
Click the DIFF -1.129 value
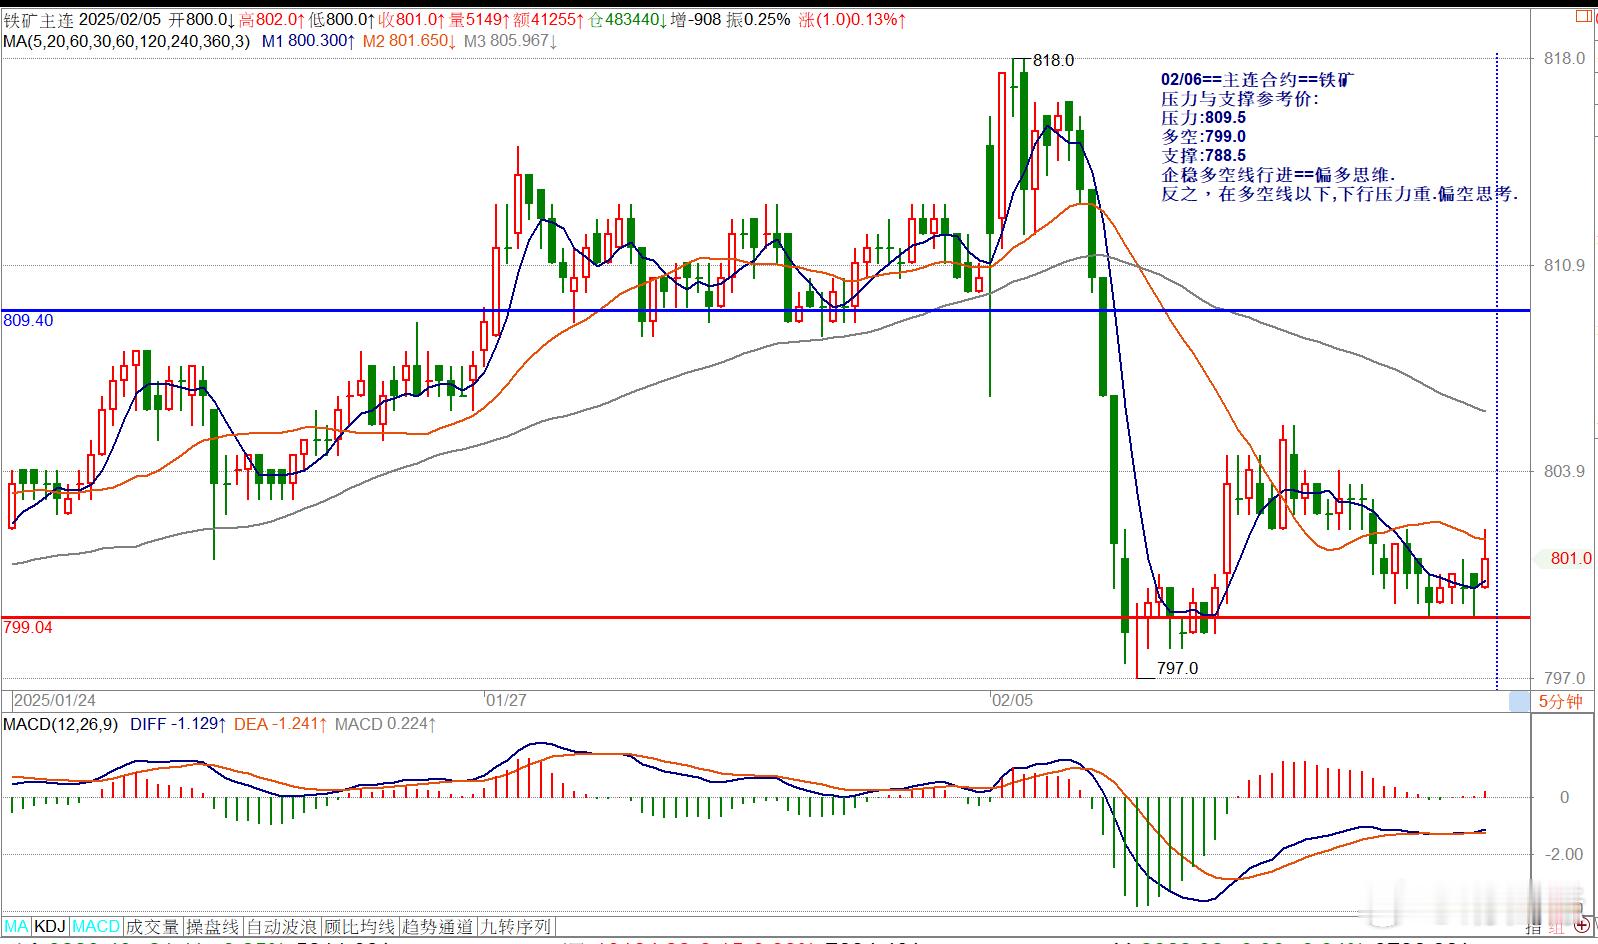click(x=178, y=723)
